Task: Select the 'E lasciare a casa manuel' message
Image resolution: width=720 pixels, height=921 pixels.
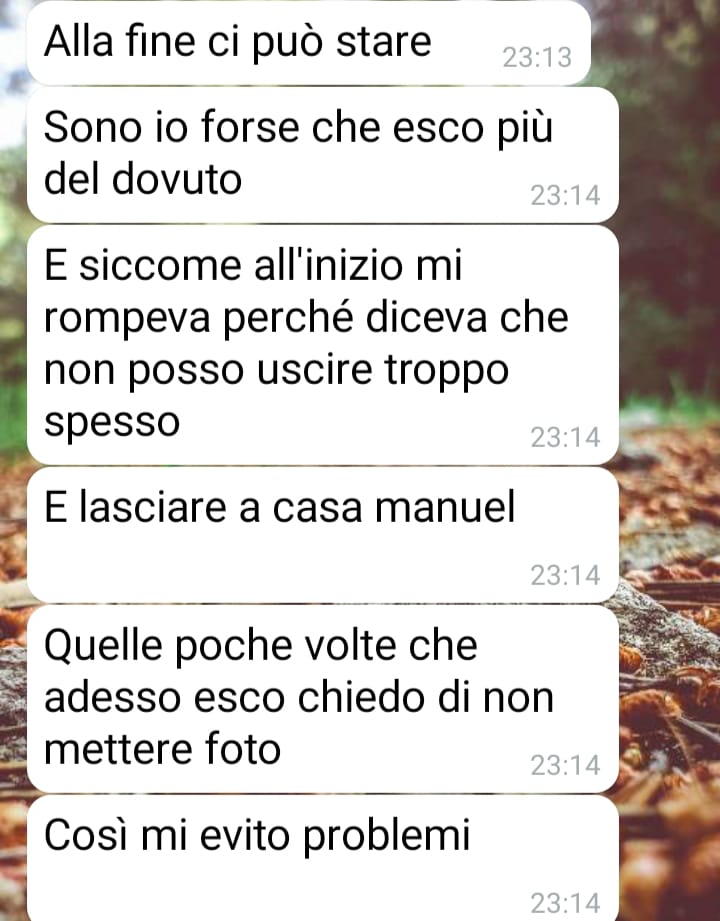Action: (x=322, y=536)
